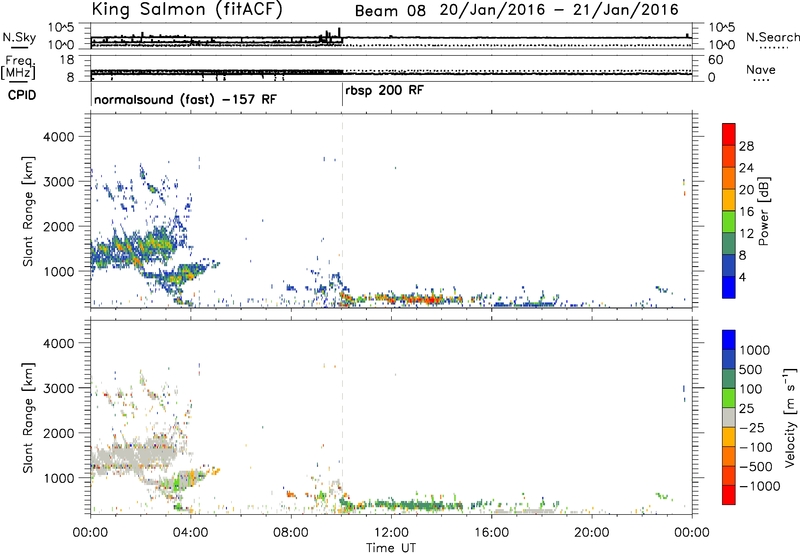Click the gray segment of Velocity color bar

coord(729,417)
